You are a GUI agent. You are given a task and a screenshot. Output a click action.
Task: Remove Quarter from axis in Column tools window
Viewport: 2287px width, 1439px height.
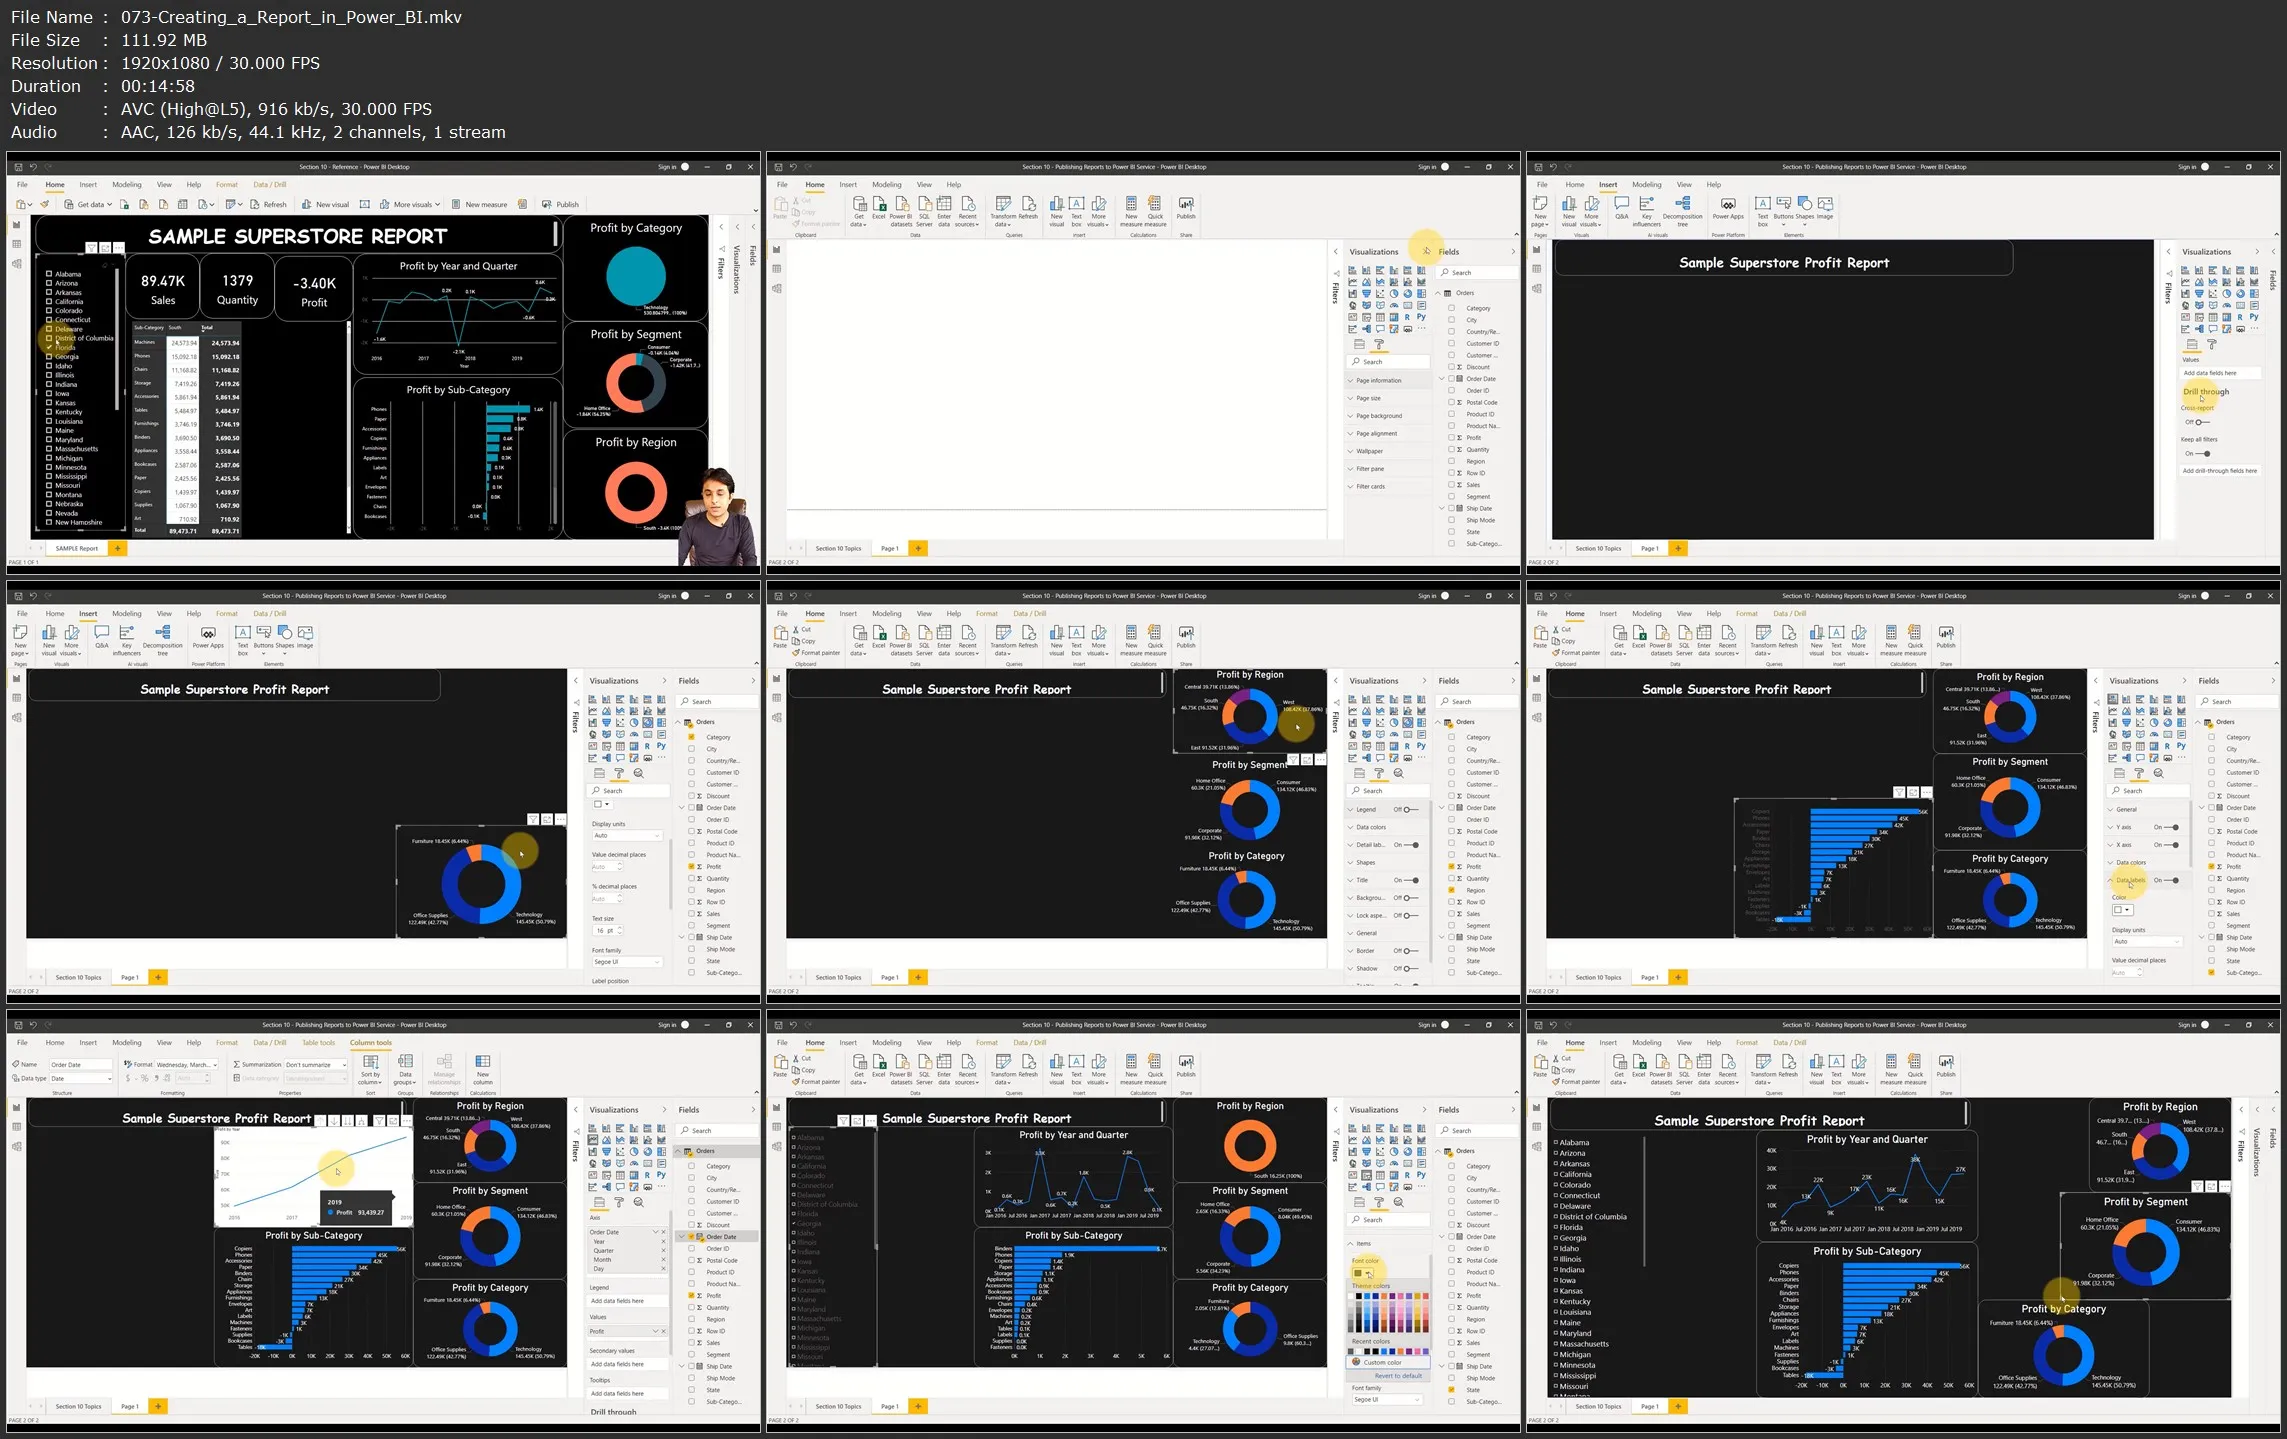663,1251
